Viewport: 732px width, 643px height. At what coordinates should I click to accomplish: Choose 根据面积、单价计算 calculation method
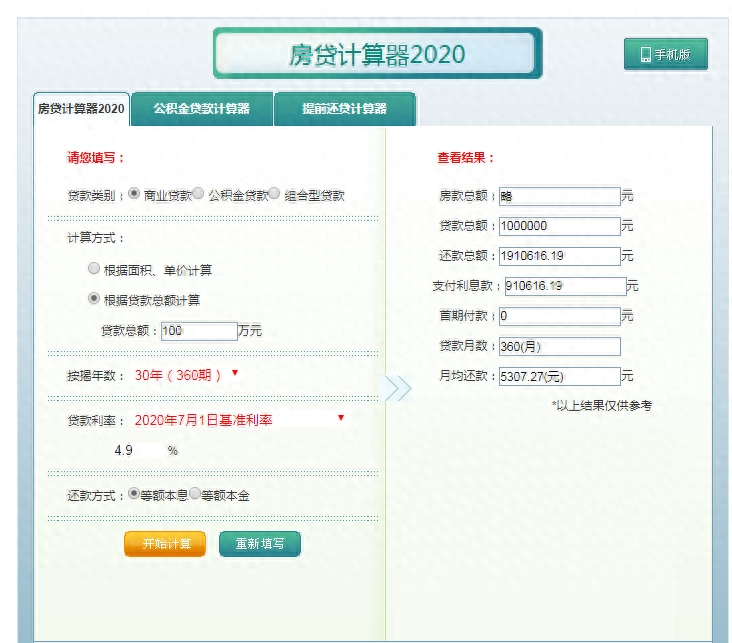coord(94,269)
